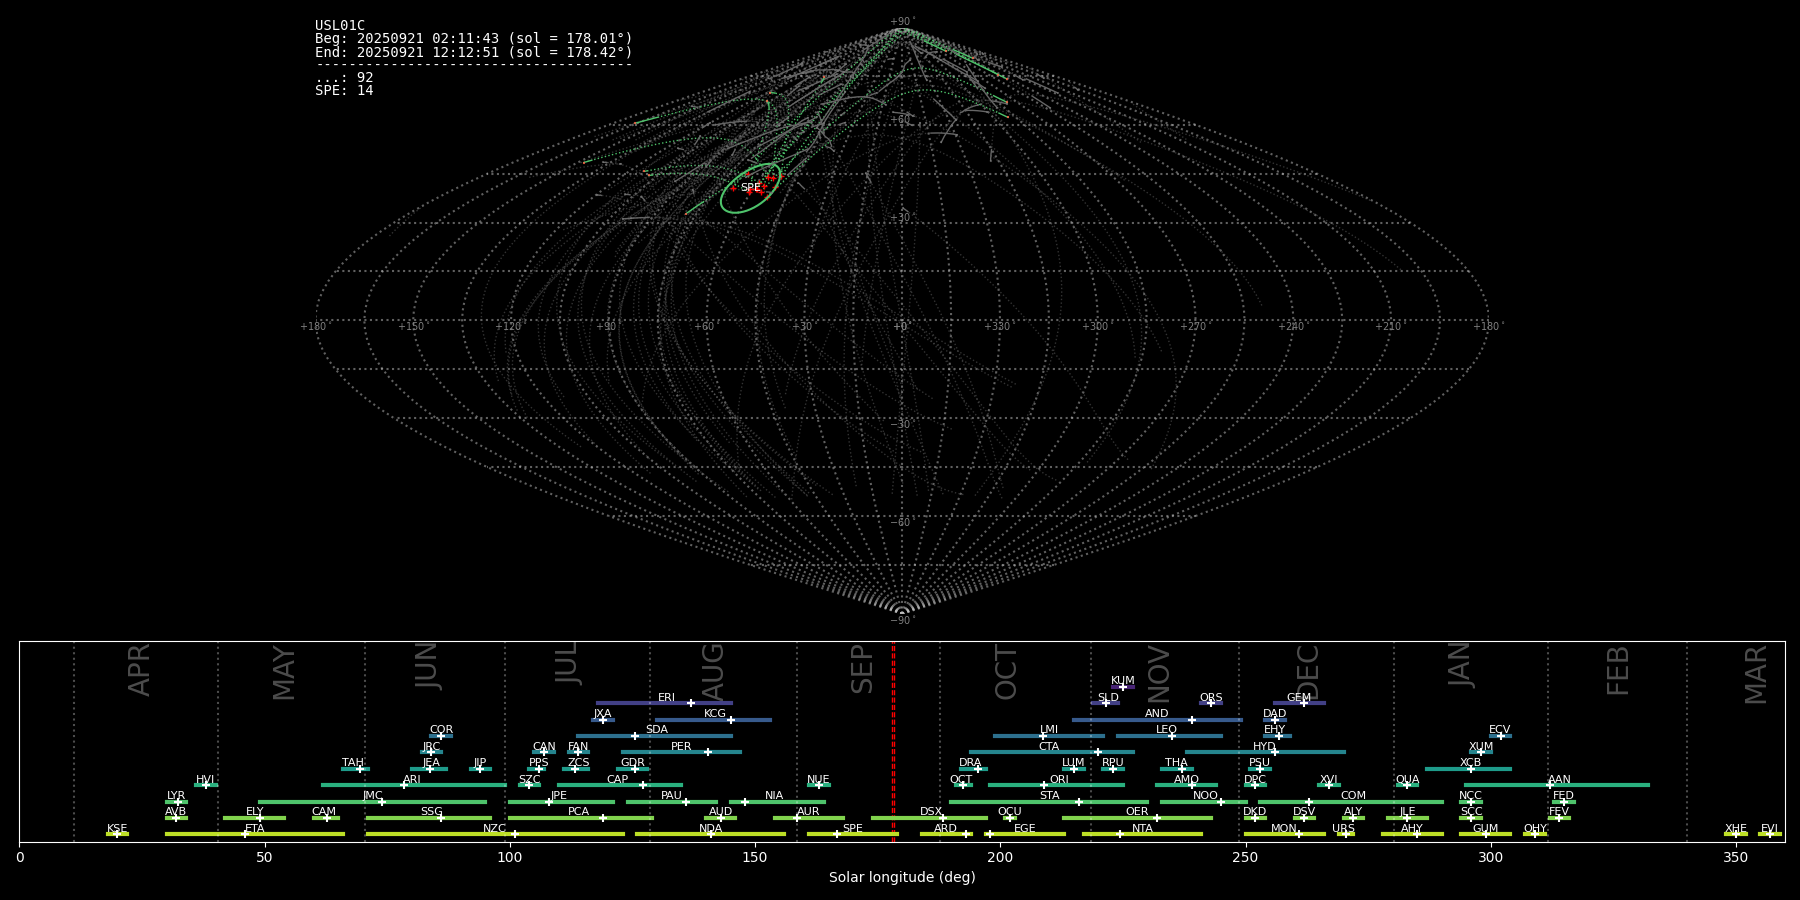Click the 'SPE: 14' count in header
The height and width of the screenshot is (900, 1800).
[x=344, y=91]
